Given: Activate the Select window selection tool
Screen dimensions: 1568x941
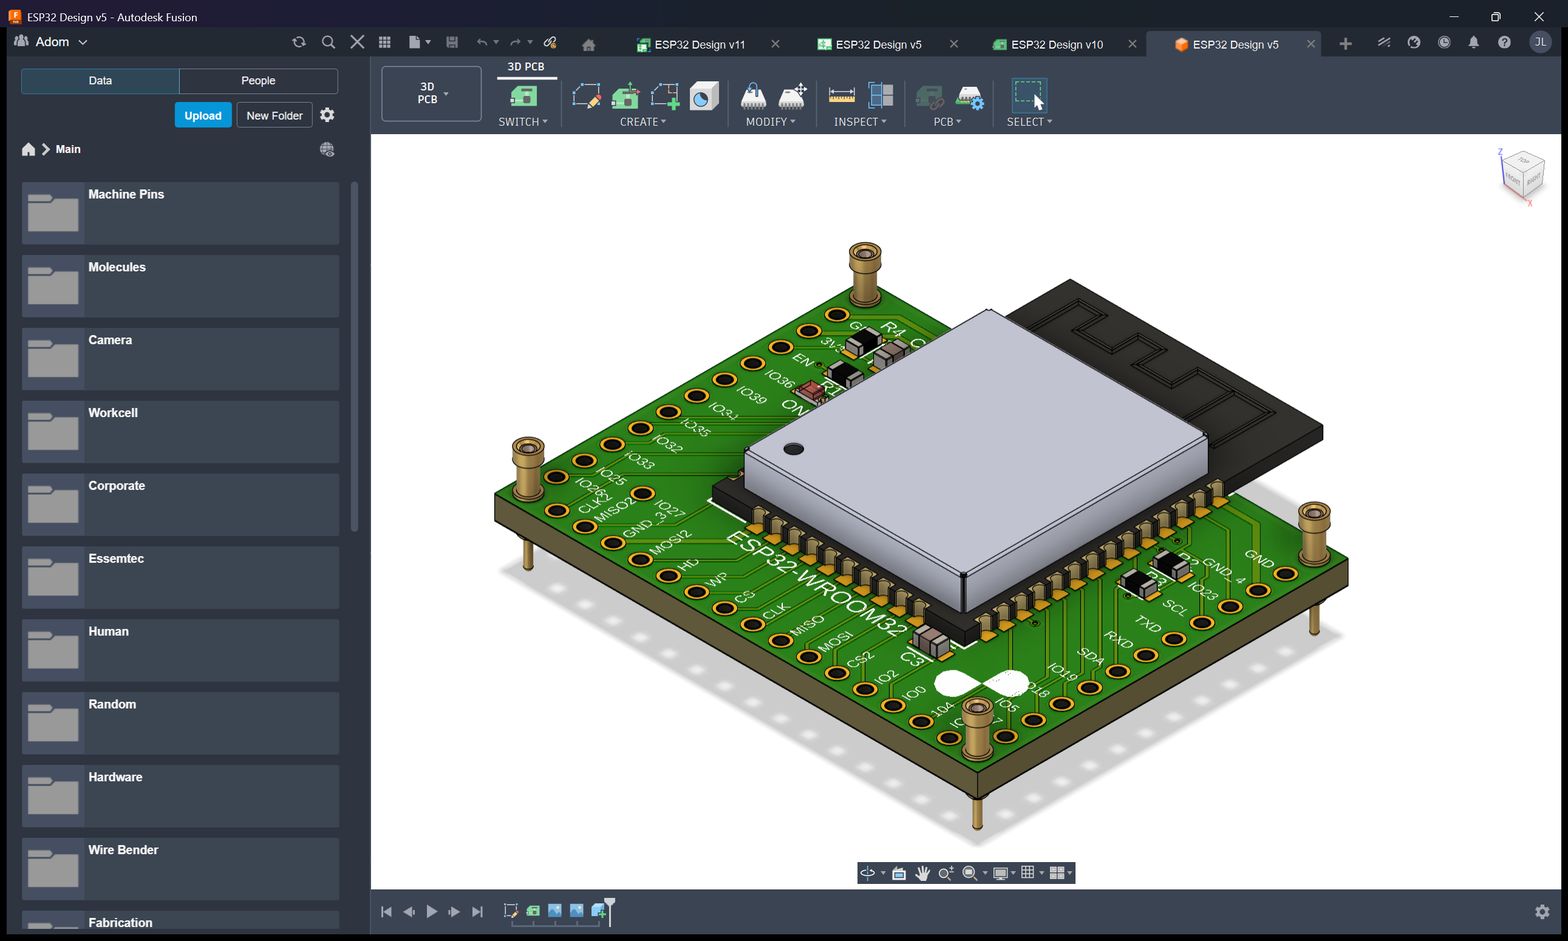Looking at the screenshot, I should [1029, 96].
